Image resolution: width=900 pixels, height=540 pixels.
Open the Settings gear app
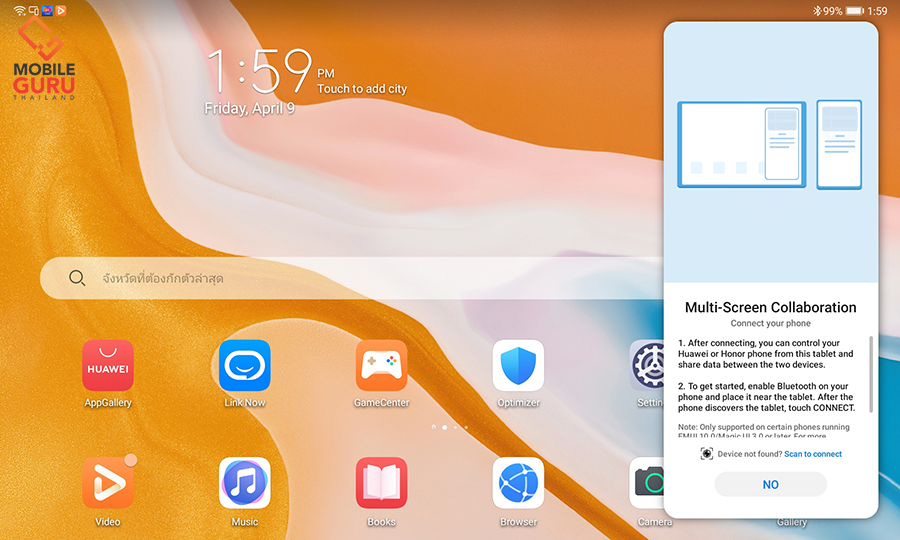(x=646, y=366)
